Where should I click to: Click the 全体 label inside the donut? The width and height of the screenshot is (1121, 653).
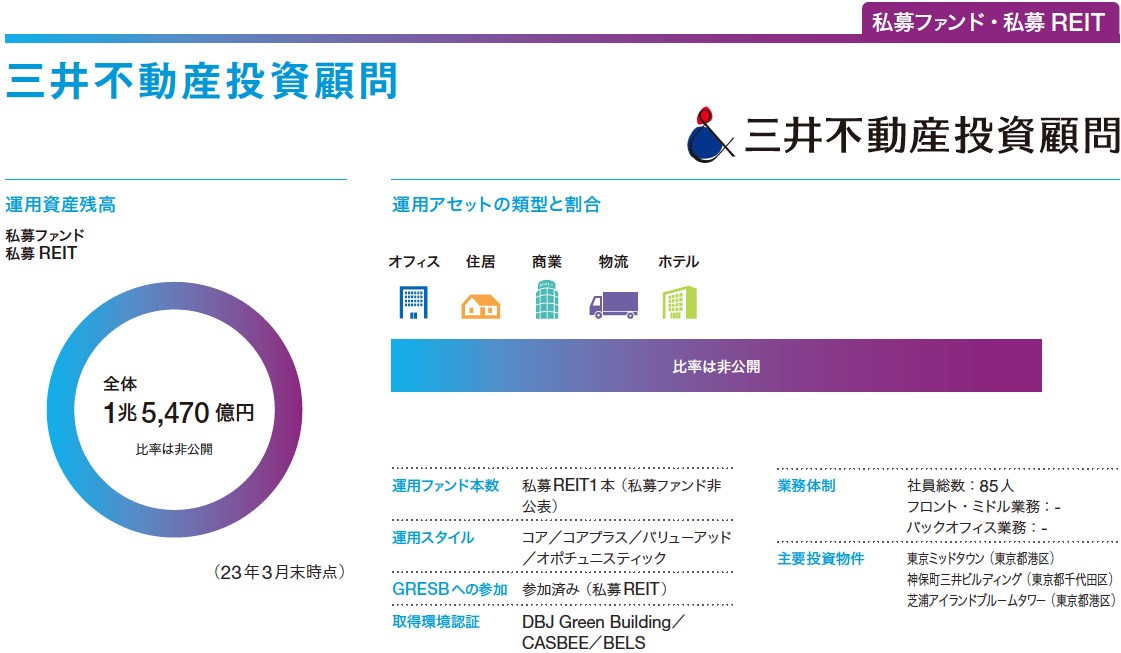point(120,384)
